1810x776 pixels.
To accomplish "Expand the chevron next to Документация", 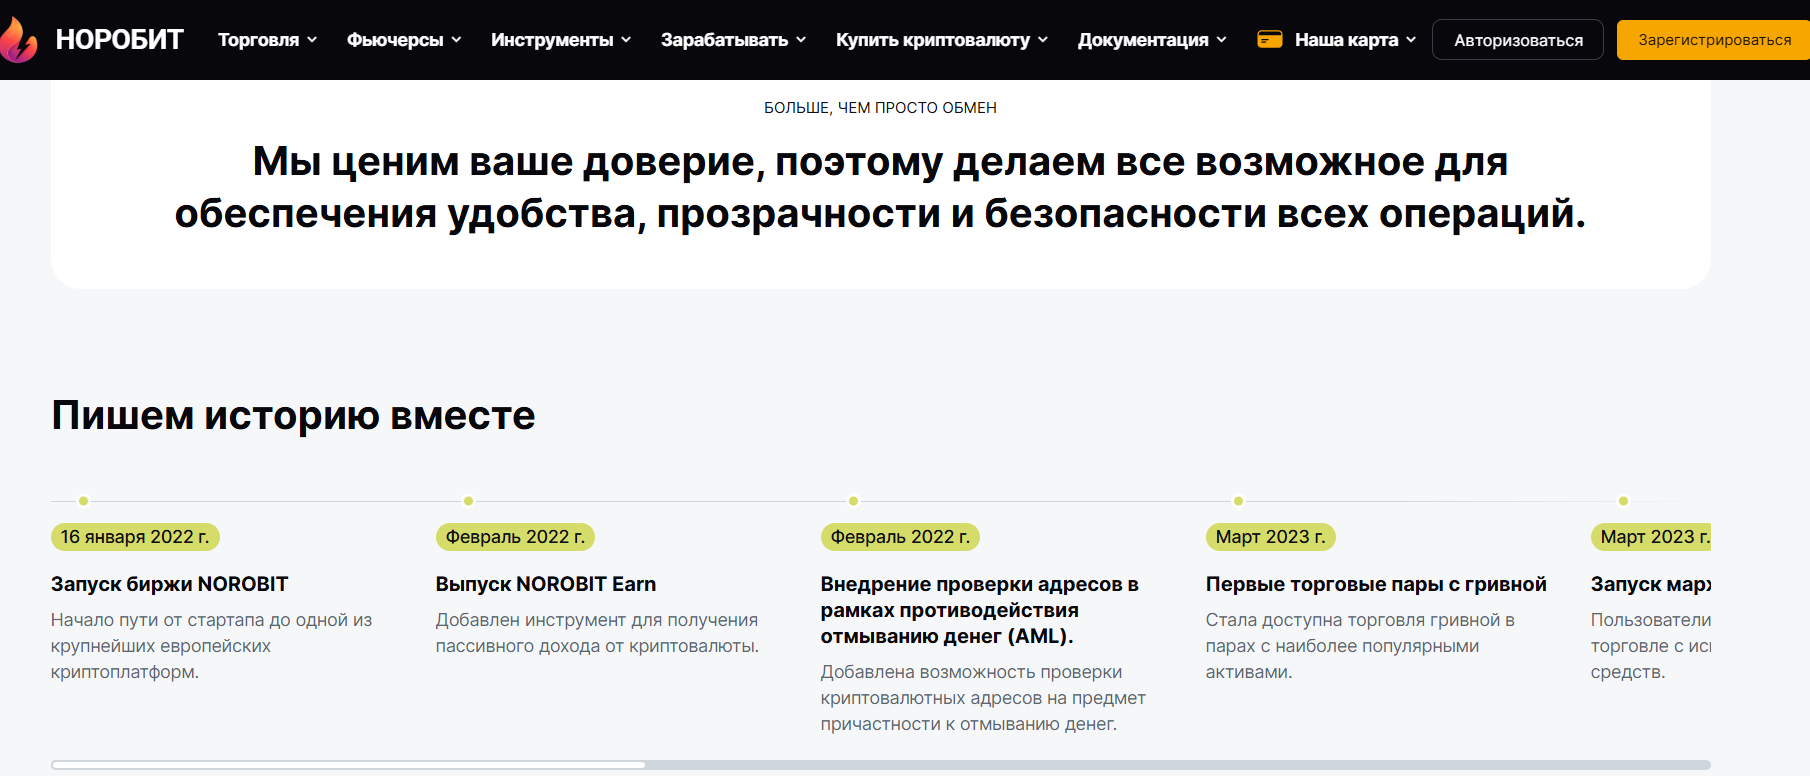I will 1221,40.
